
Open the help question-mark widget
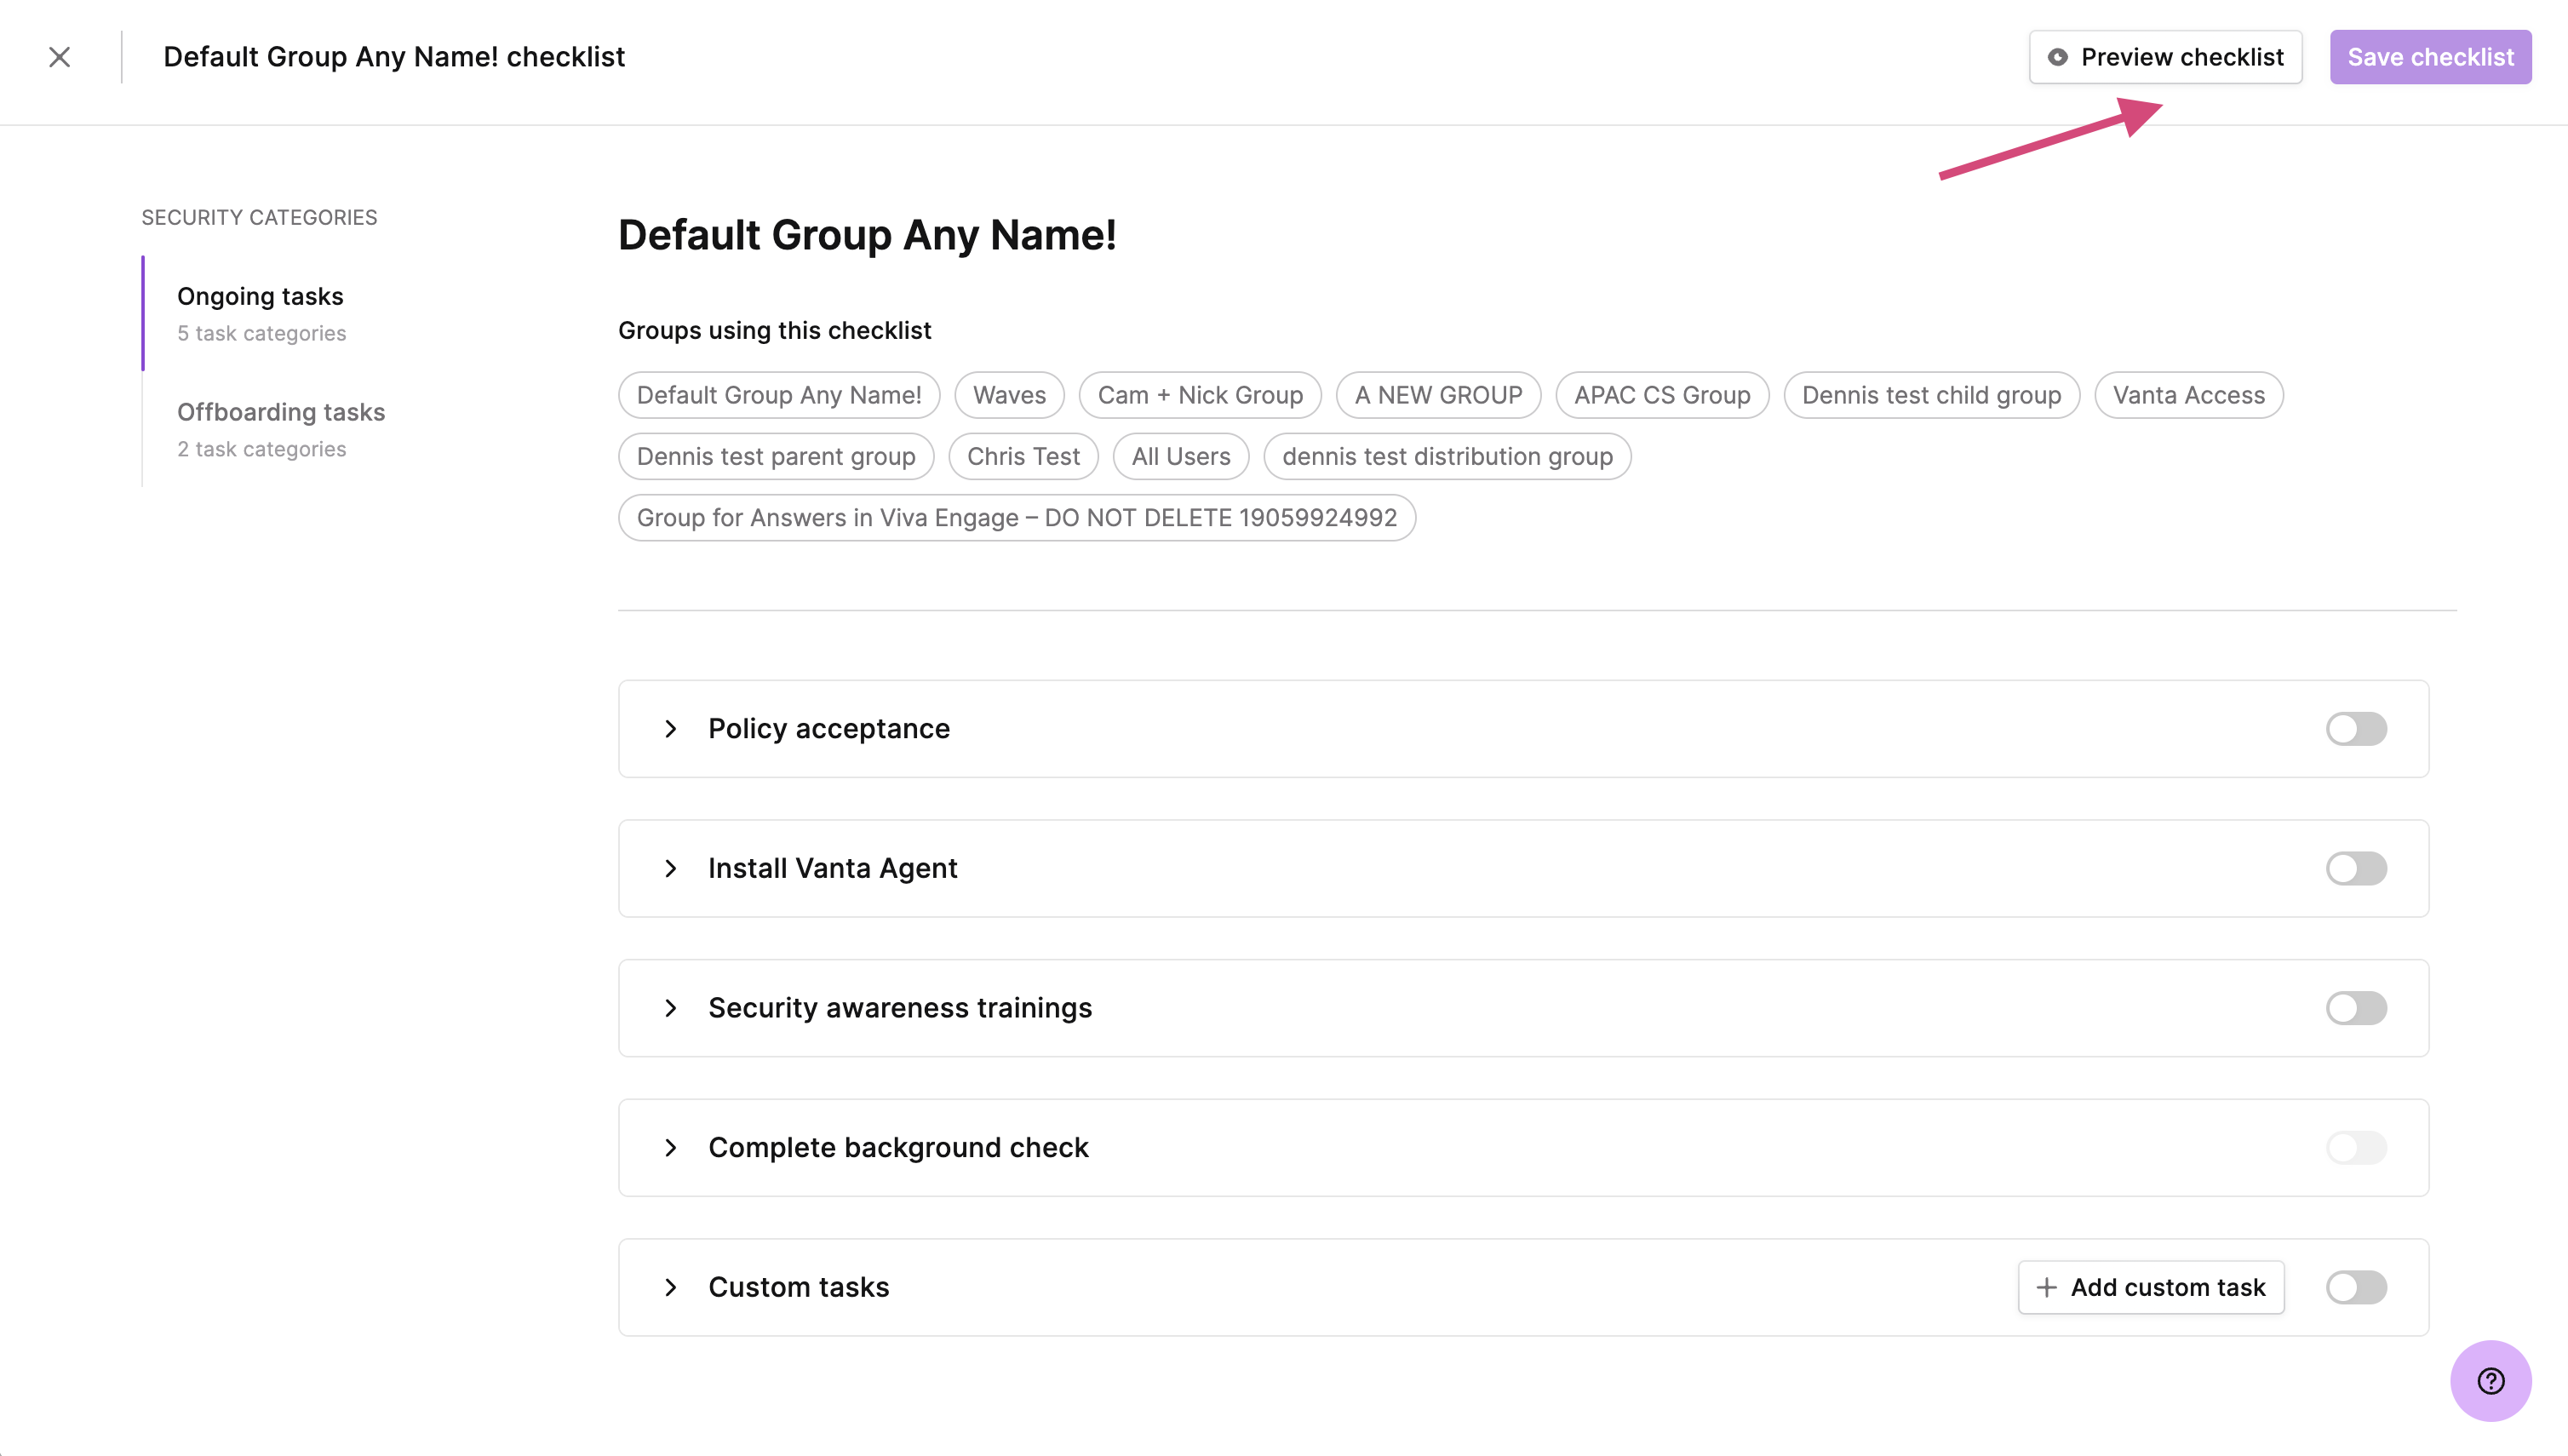pyautogui.click(x=2490, y=1381)
